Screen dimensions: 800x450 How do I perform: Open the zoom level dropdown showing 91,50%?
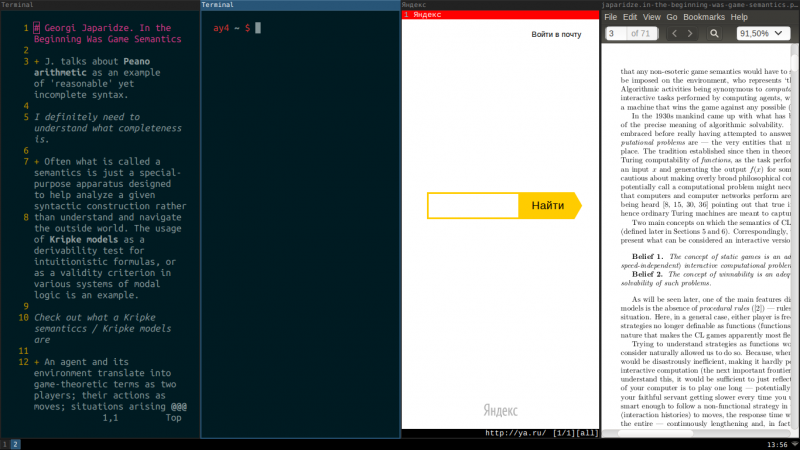(763, 34)
